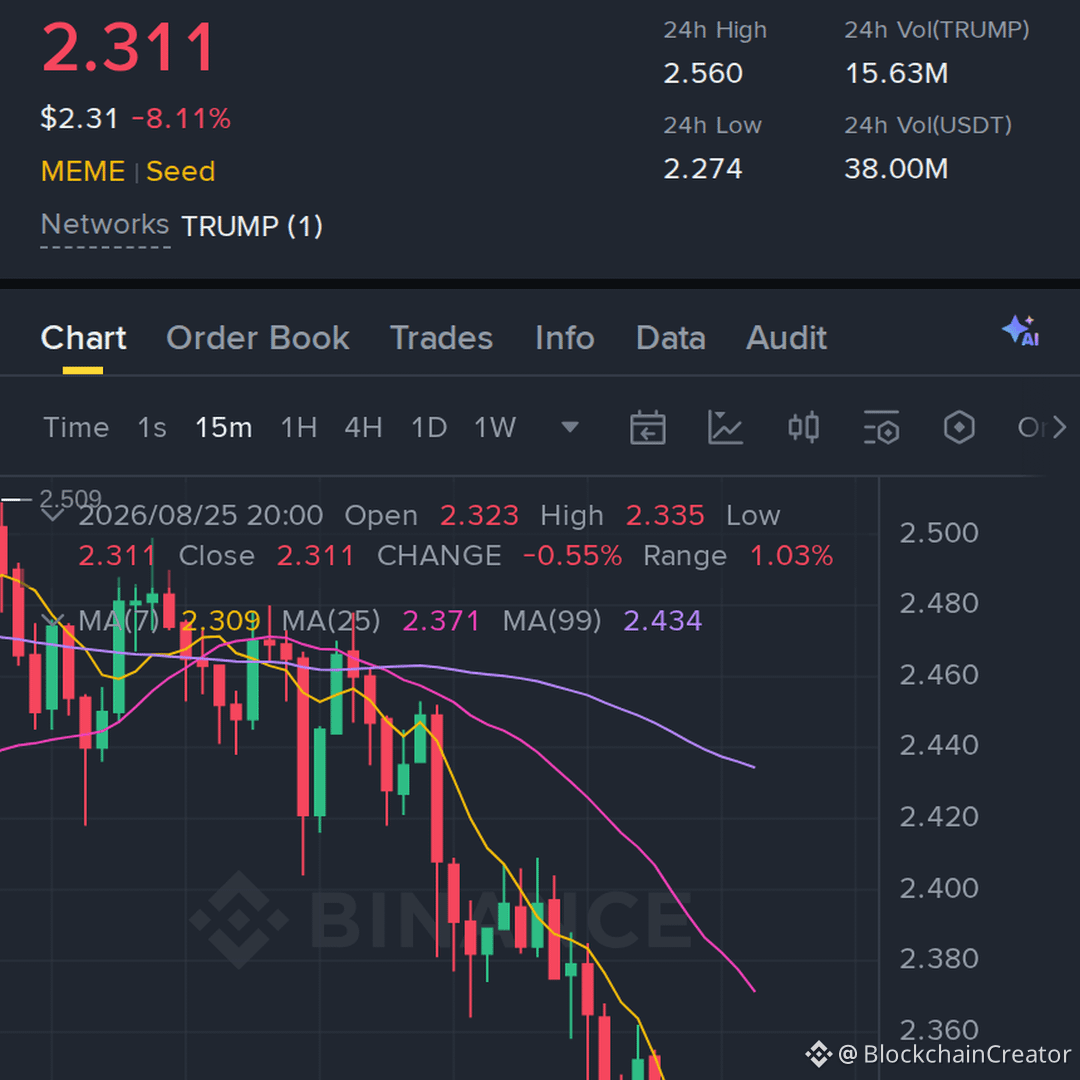Click the 24h Low value 2.274
The image size is (1080, 1080).
[x=703, y=169]
